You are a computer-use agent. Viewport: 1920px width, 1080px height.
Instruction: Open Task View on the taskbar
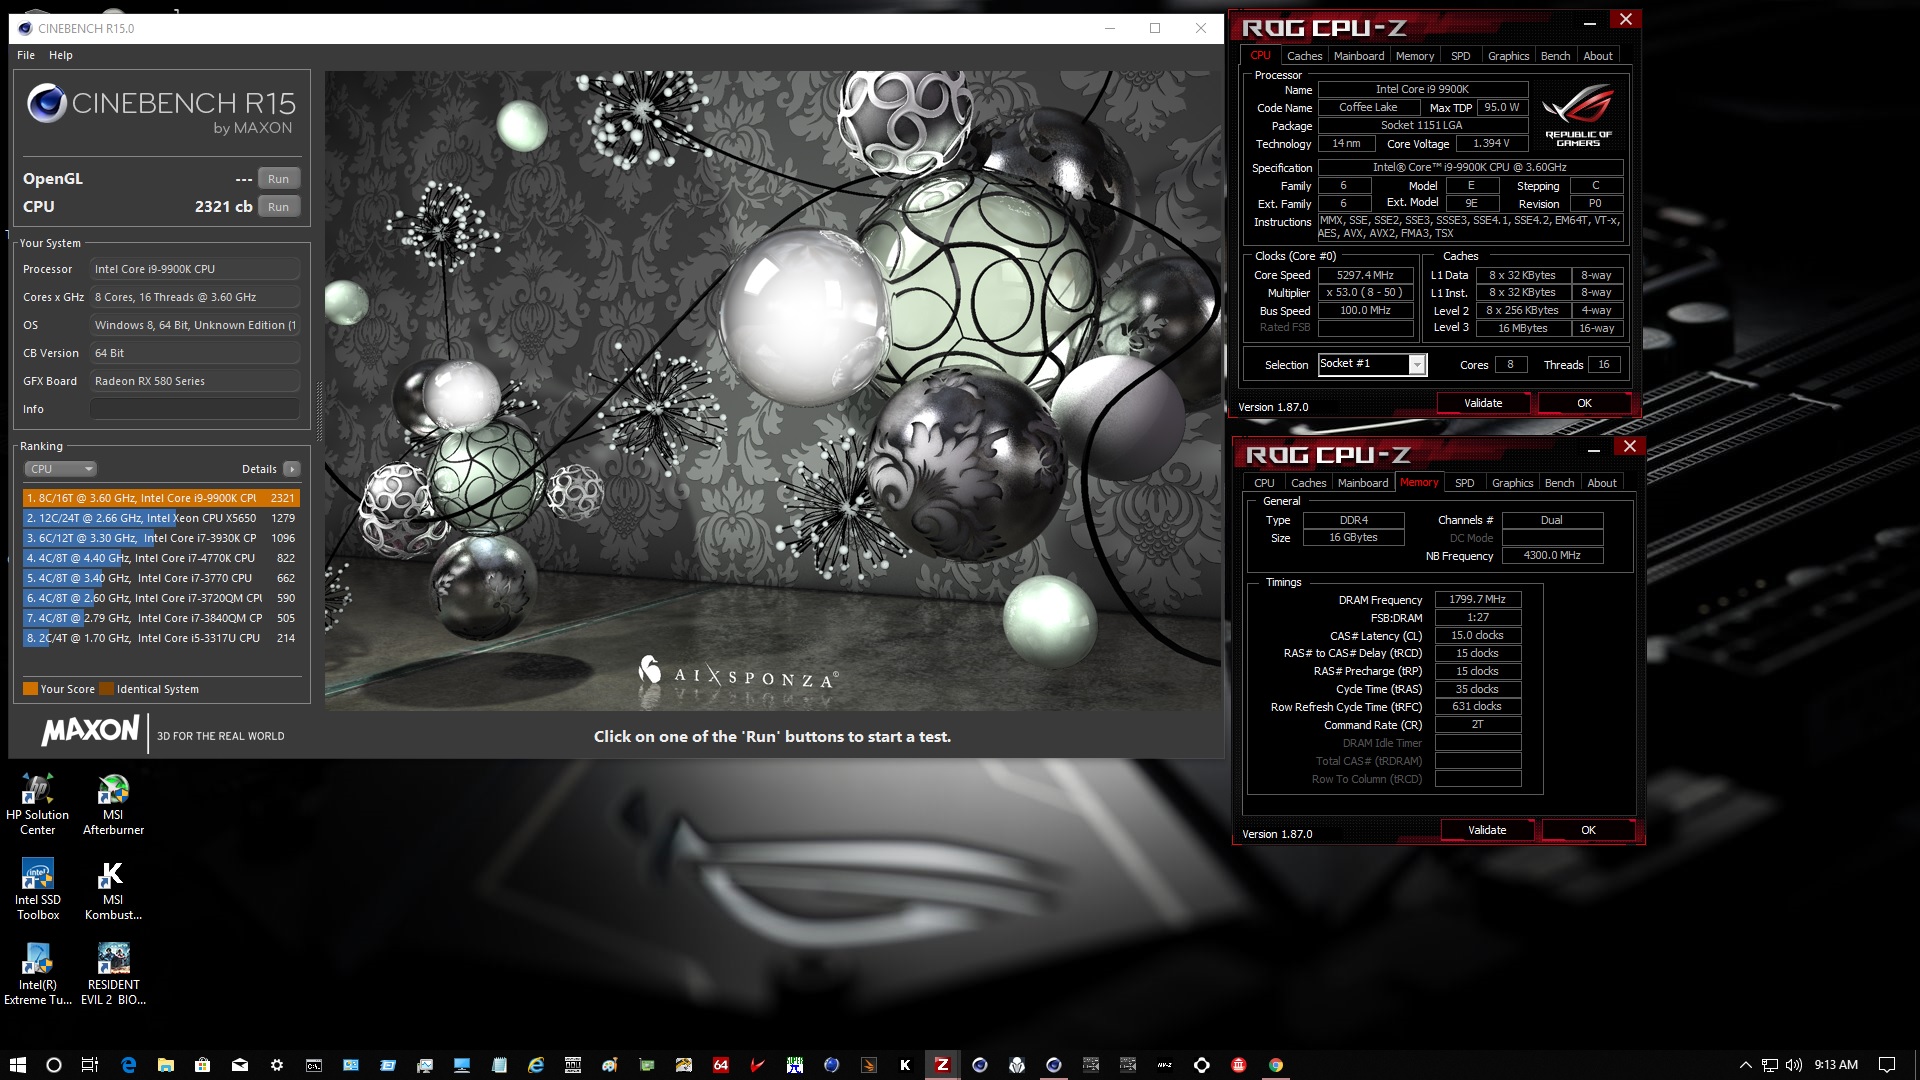pos(90,1065)
